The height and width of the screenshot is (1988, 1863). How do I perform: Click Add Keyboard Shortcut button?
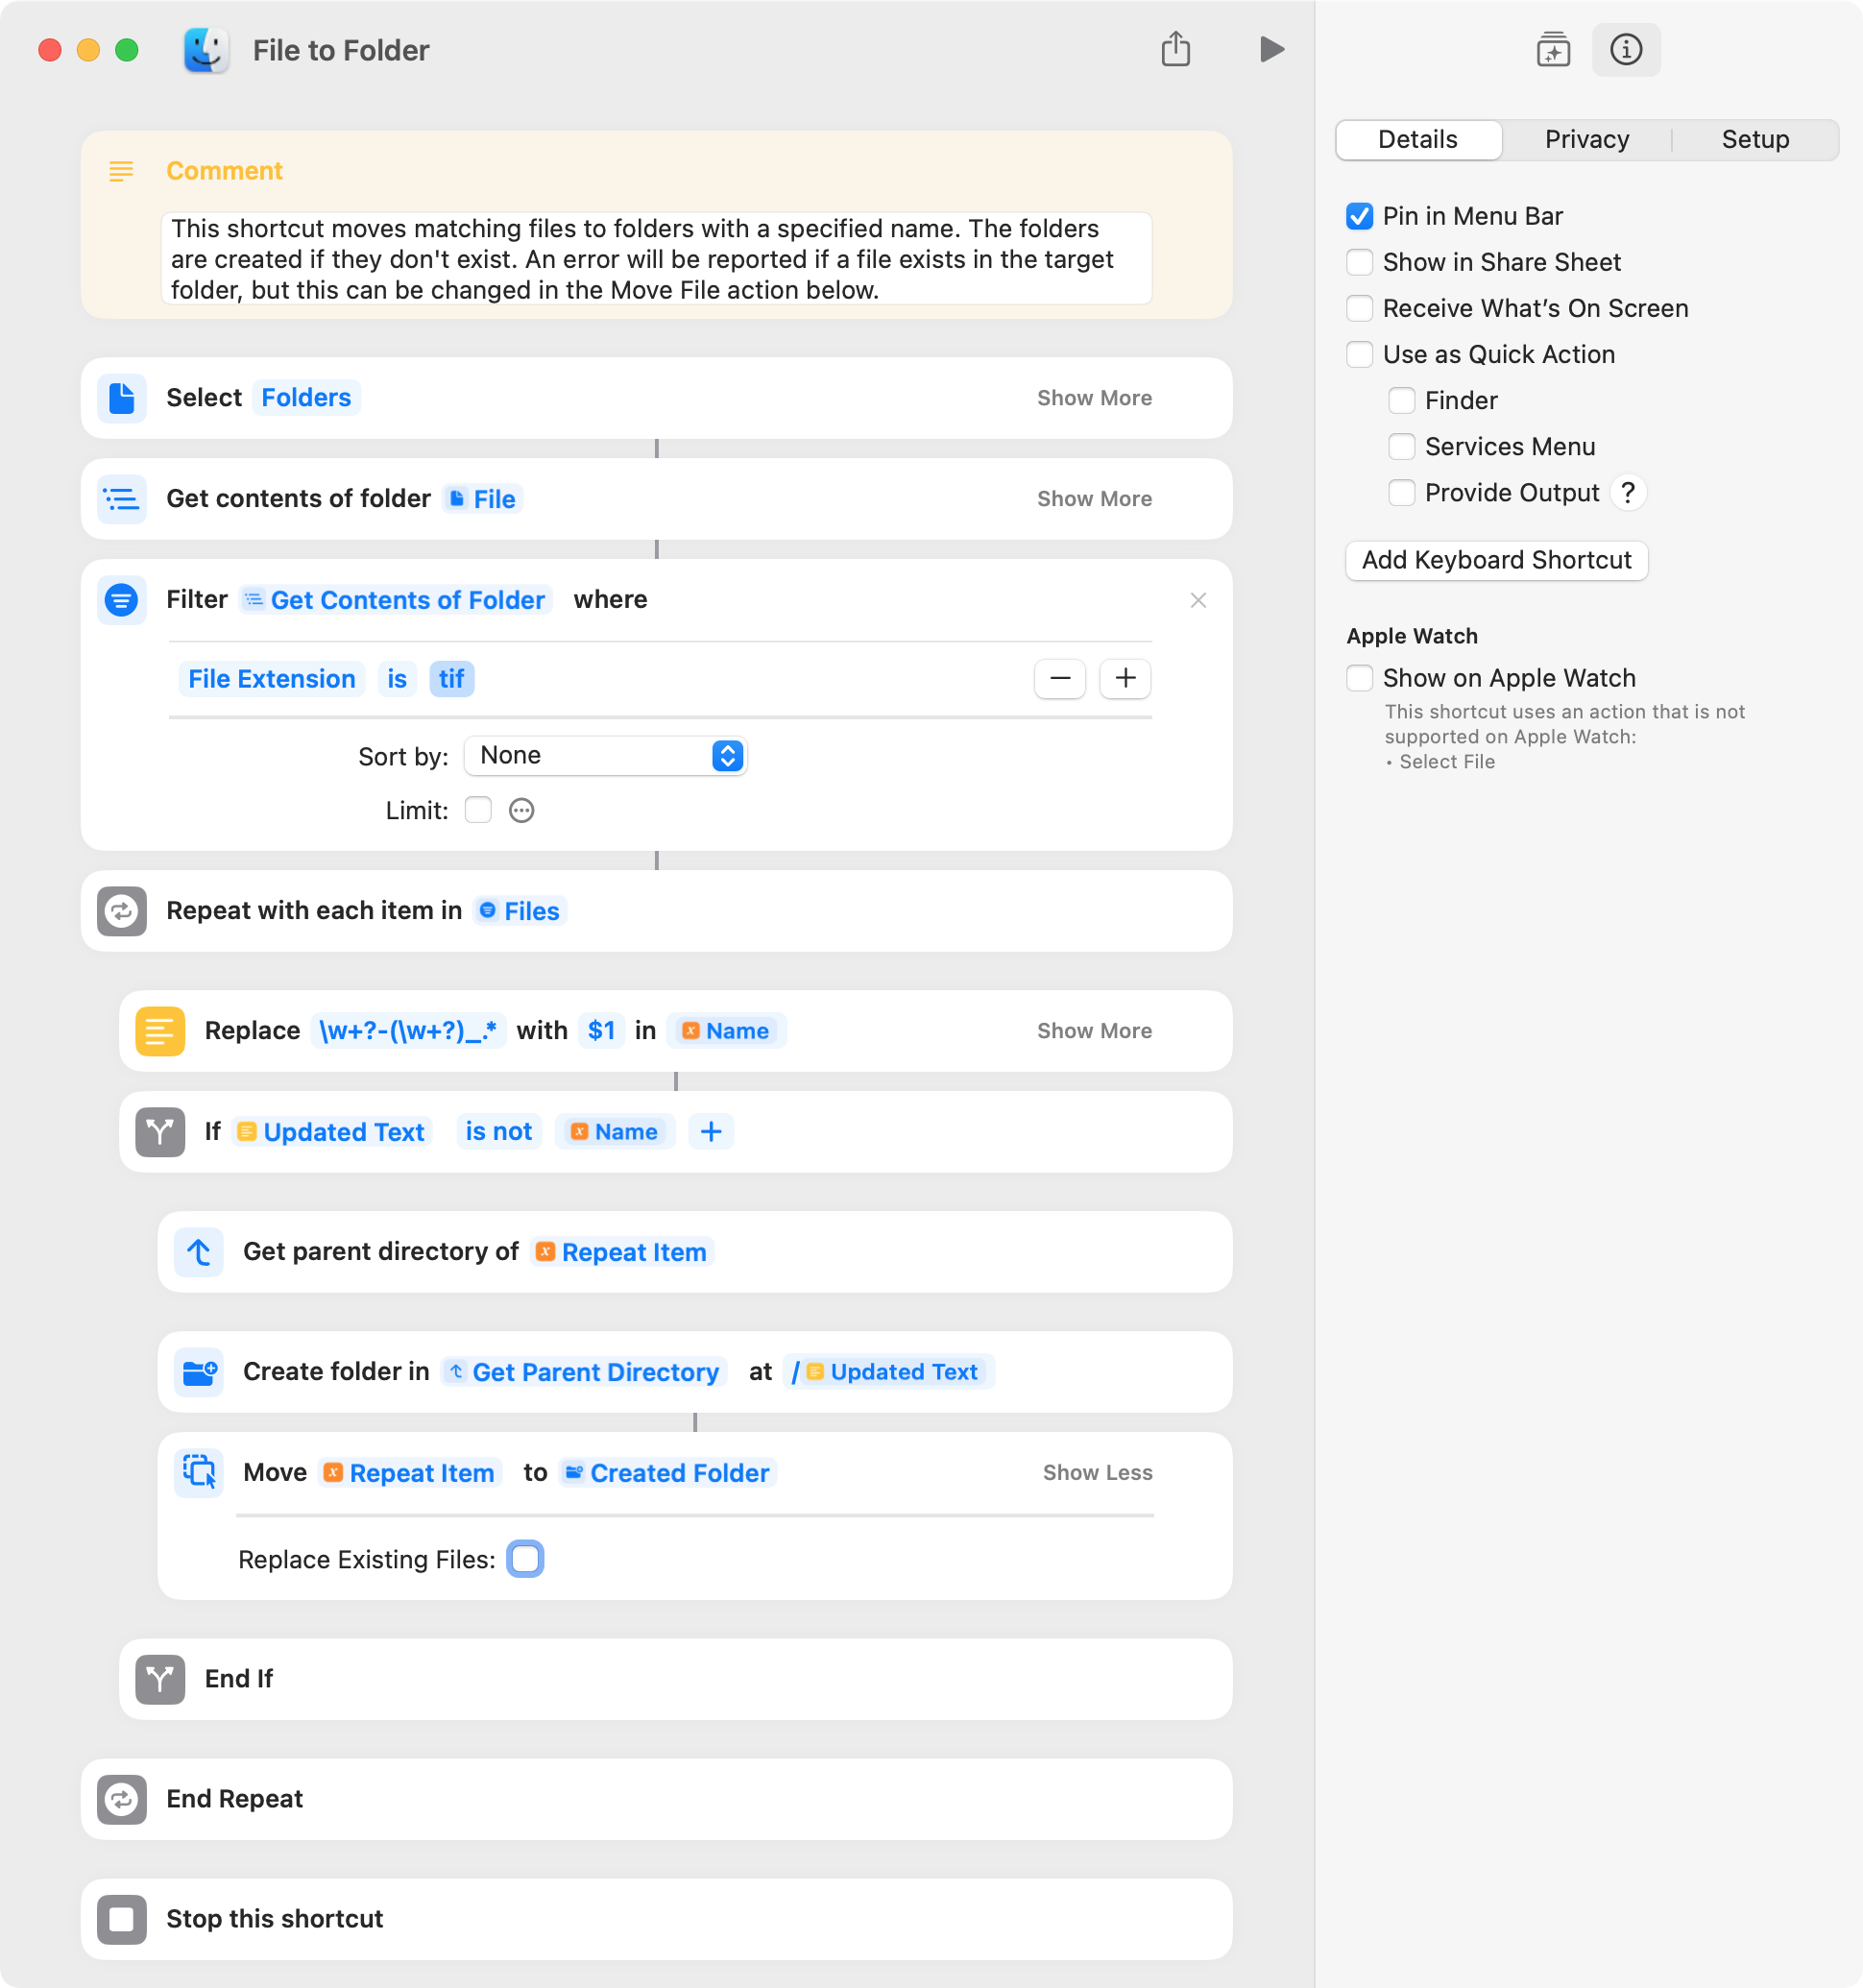[x=1496, y=560]
